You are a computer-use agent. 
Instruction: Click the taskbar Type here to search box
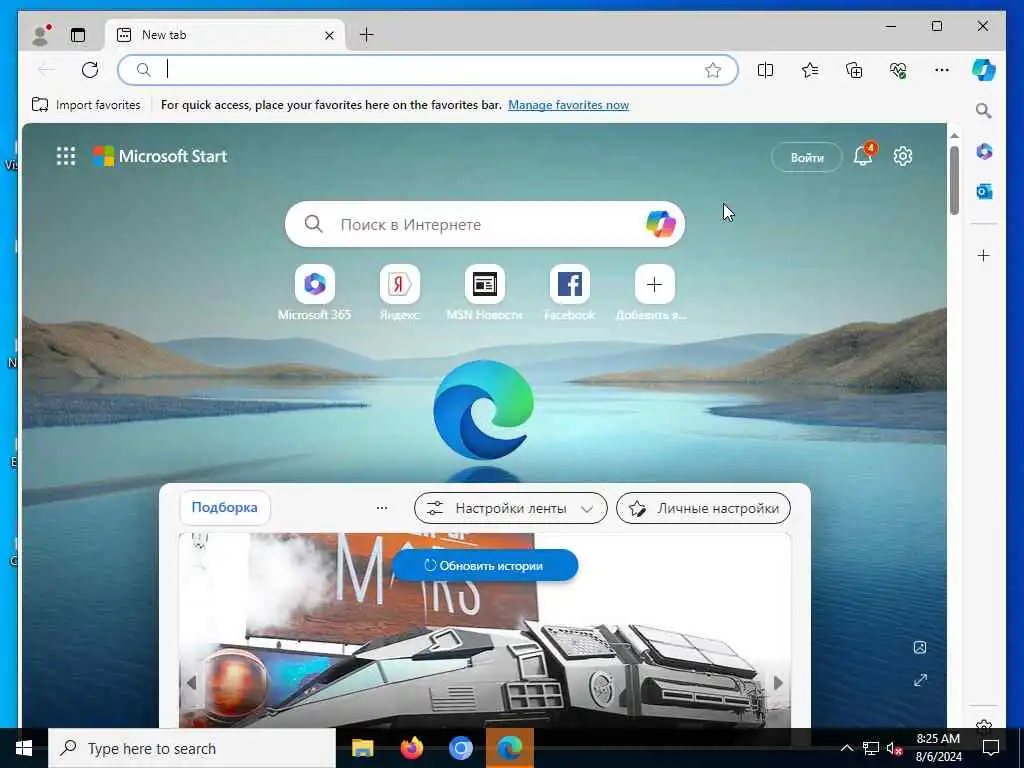[192, 748]
